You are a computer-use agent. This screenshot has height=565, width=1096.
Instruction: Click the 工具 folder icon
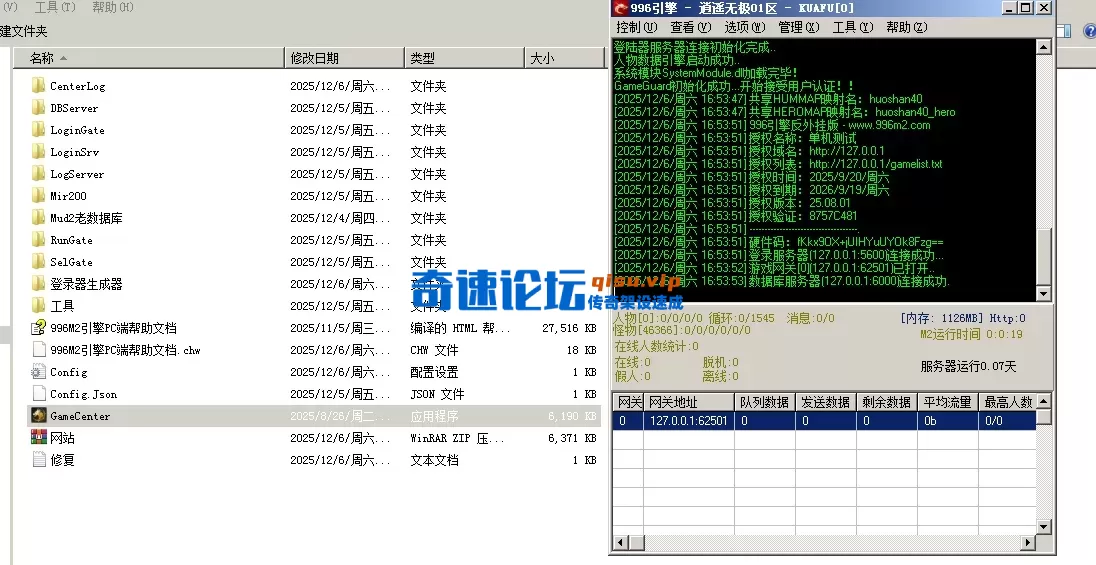point(38,306)
